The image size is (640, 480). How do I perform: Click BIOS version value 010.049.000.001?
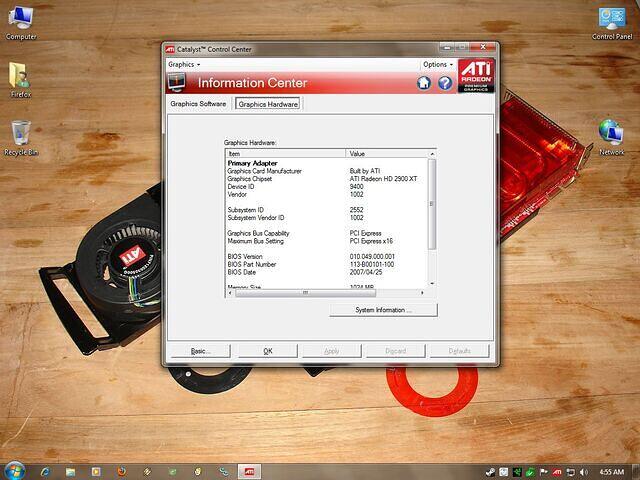(x=372, y=256)
